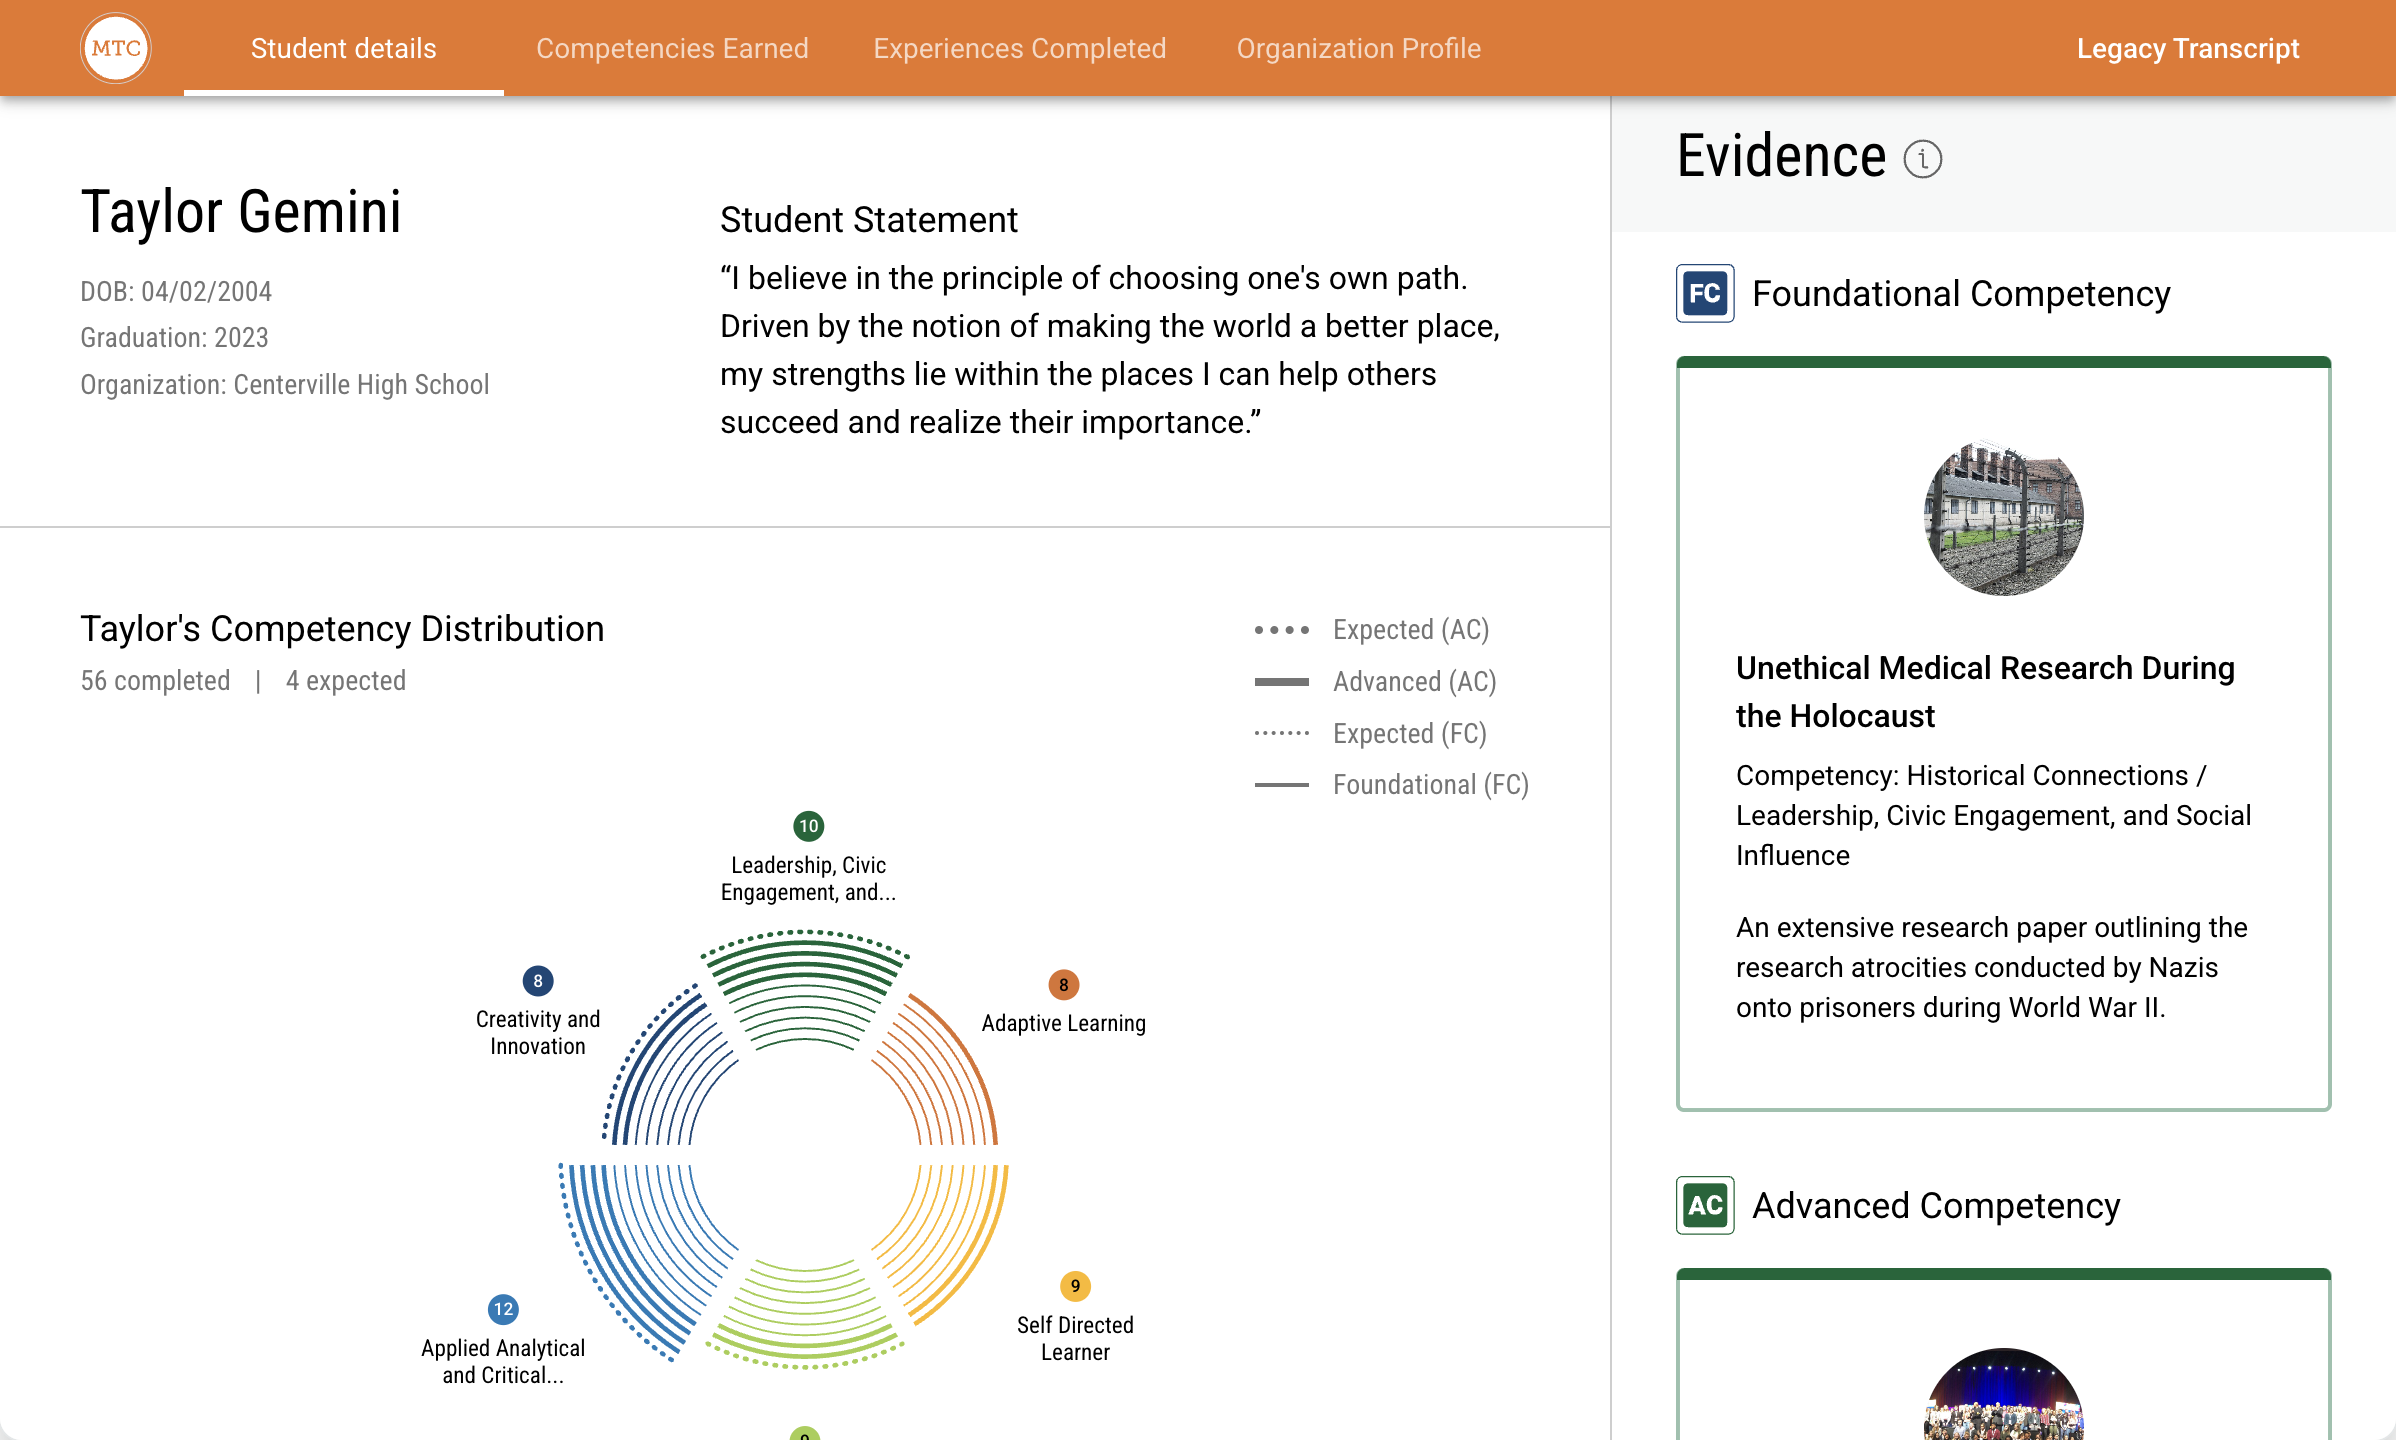Click the Student Statement heading
Image resolution: width=2396 pixels, height=1440 pixels.
coord(869,220)
